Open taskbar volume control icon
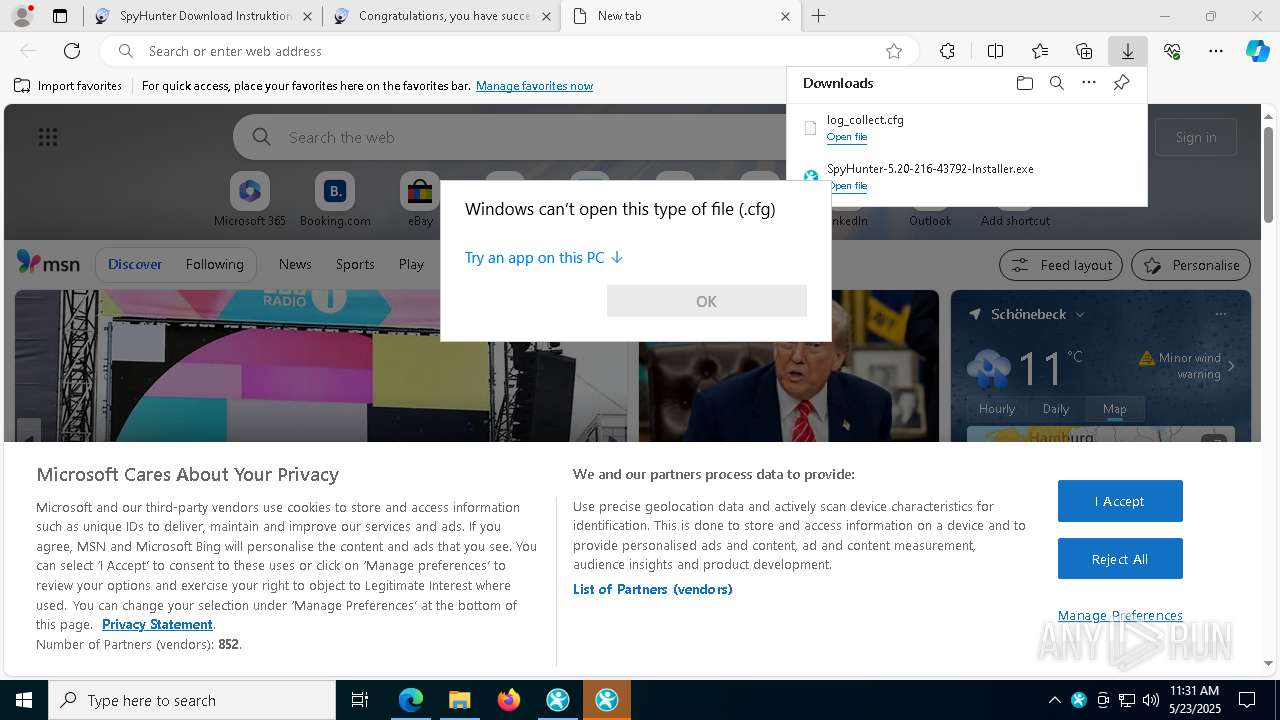This screenshot has height=720, width=1280. [x=1151, y=700]
